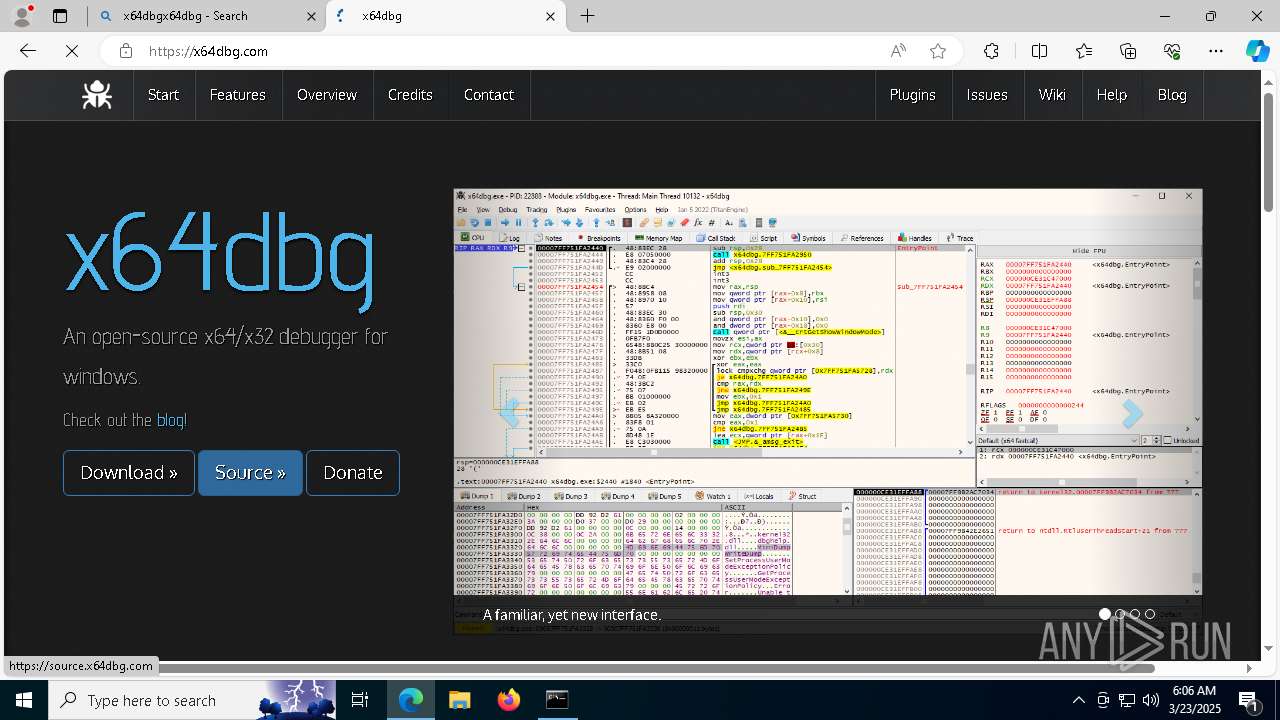
Task: Show the next carousel slide
Action: 1132,412
